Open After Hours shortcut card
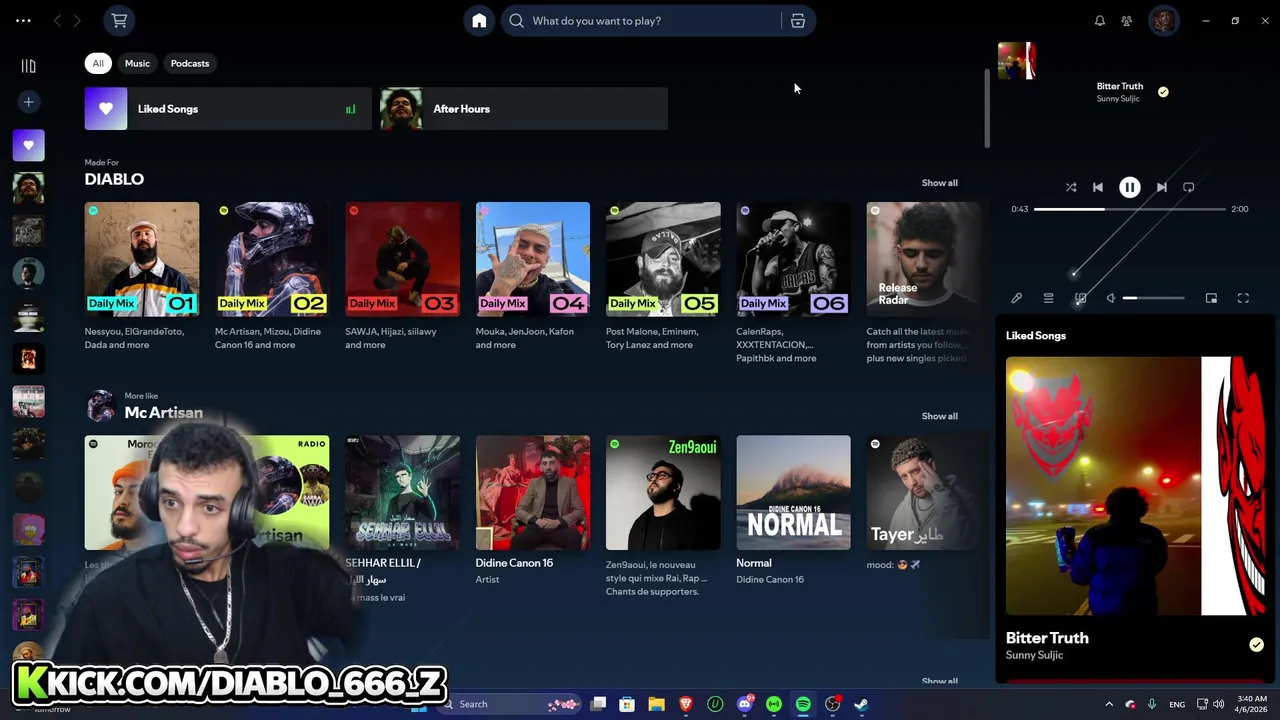 click(524, 109)
